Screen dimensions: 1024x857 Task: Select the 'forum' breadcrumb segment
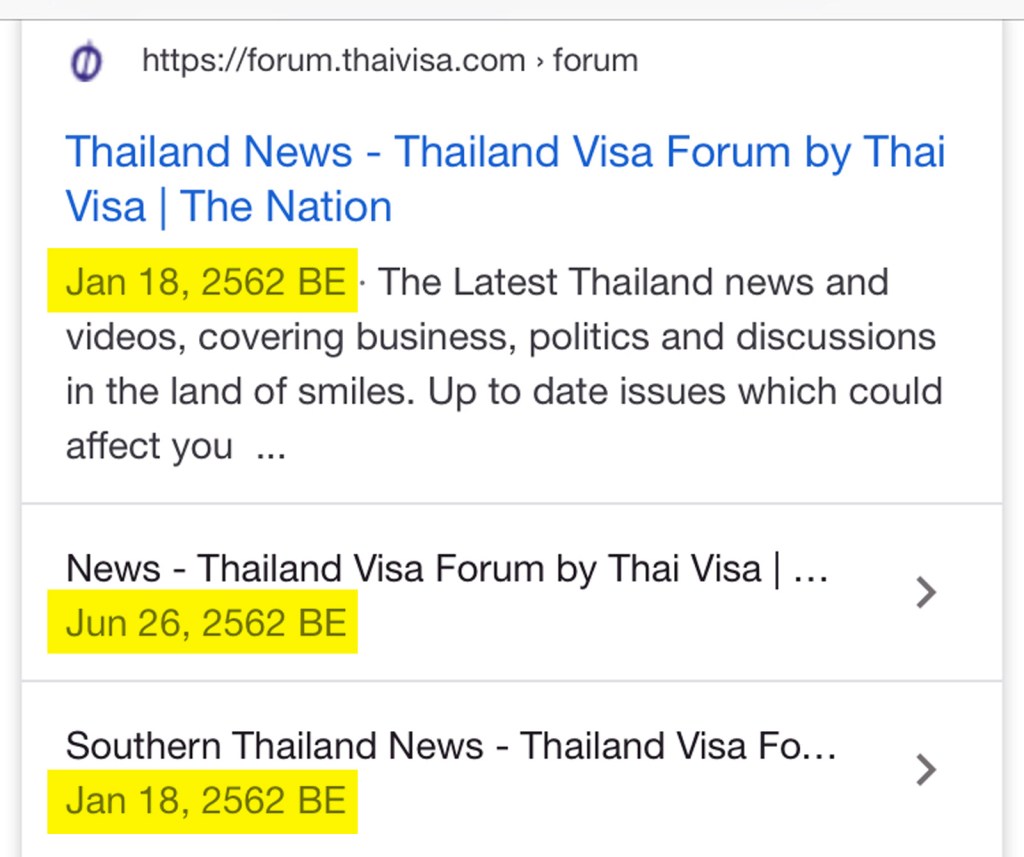click(595, 61)
